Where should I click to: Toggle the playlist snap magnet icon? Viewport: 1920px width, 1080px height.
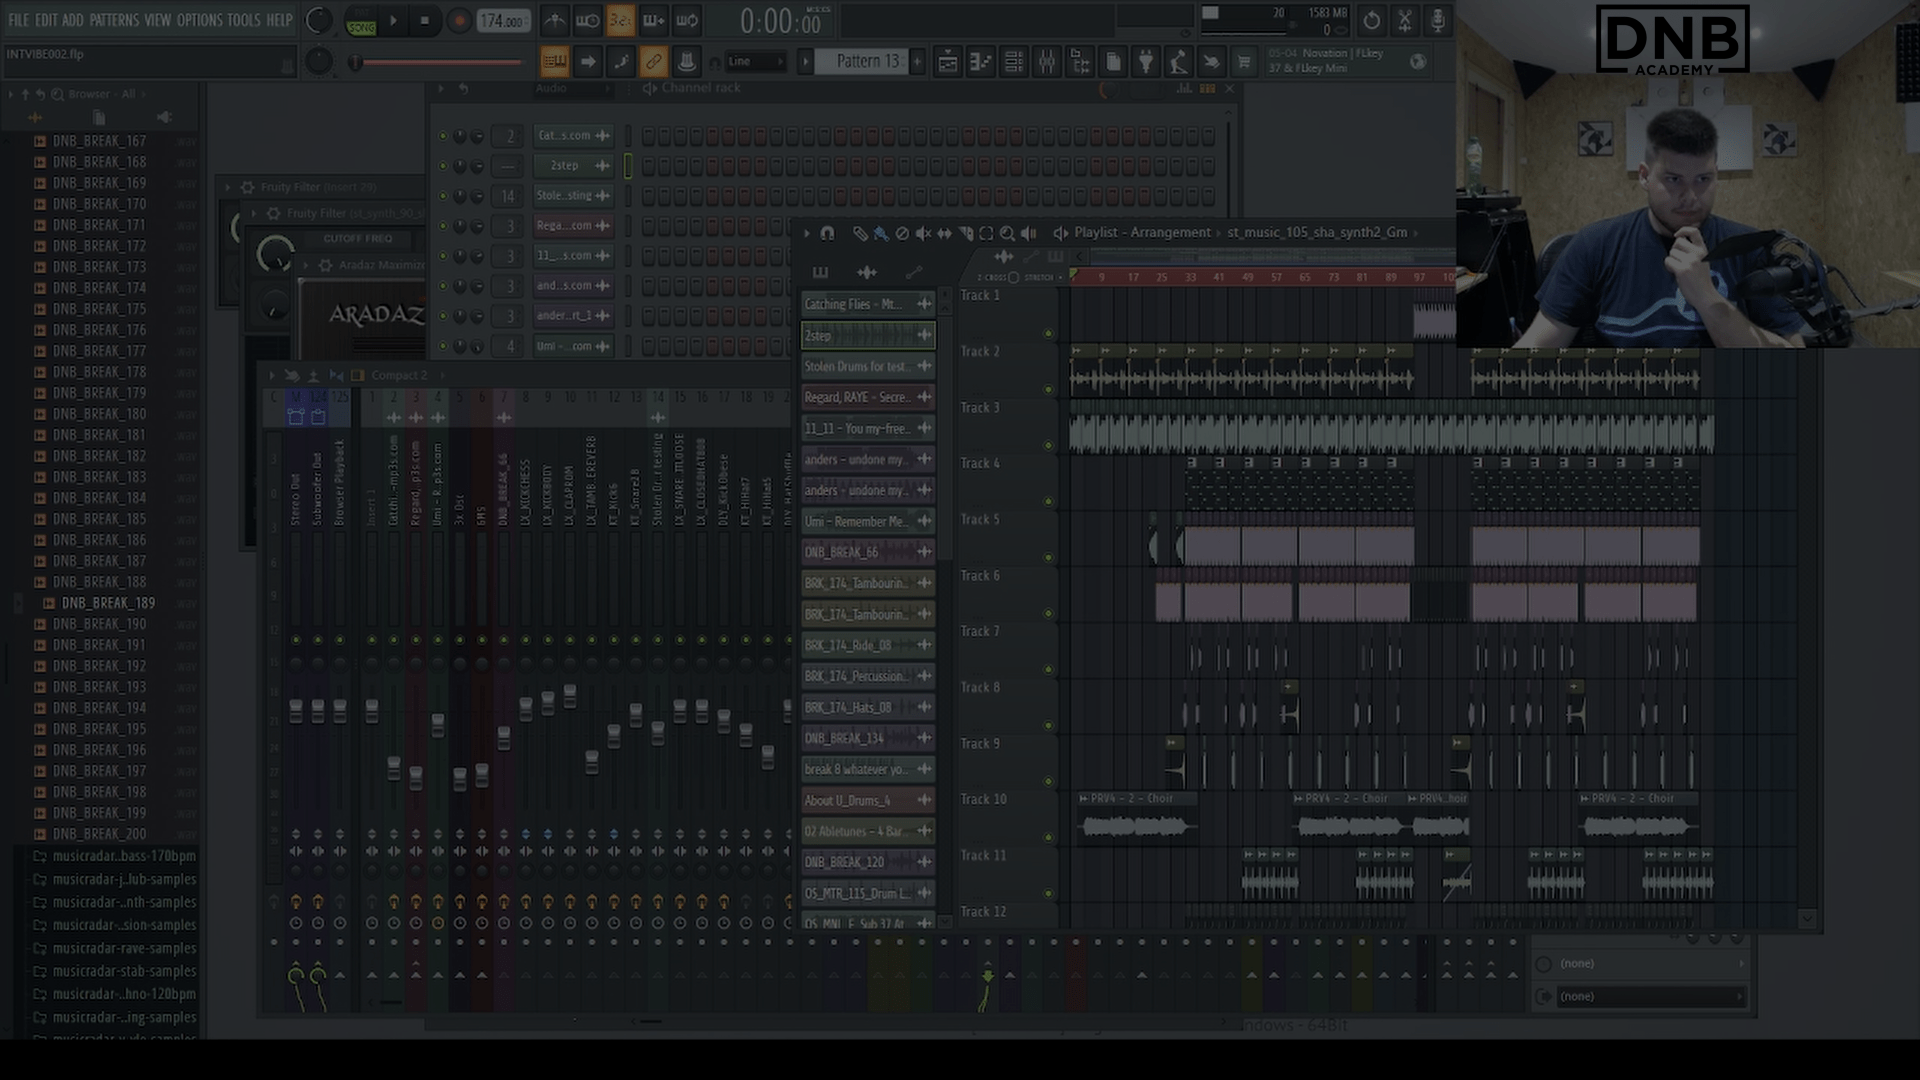tap(827, 233)
